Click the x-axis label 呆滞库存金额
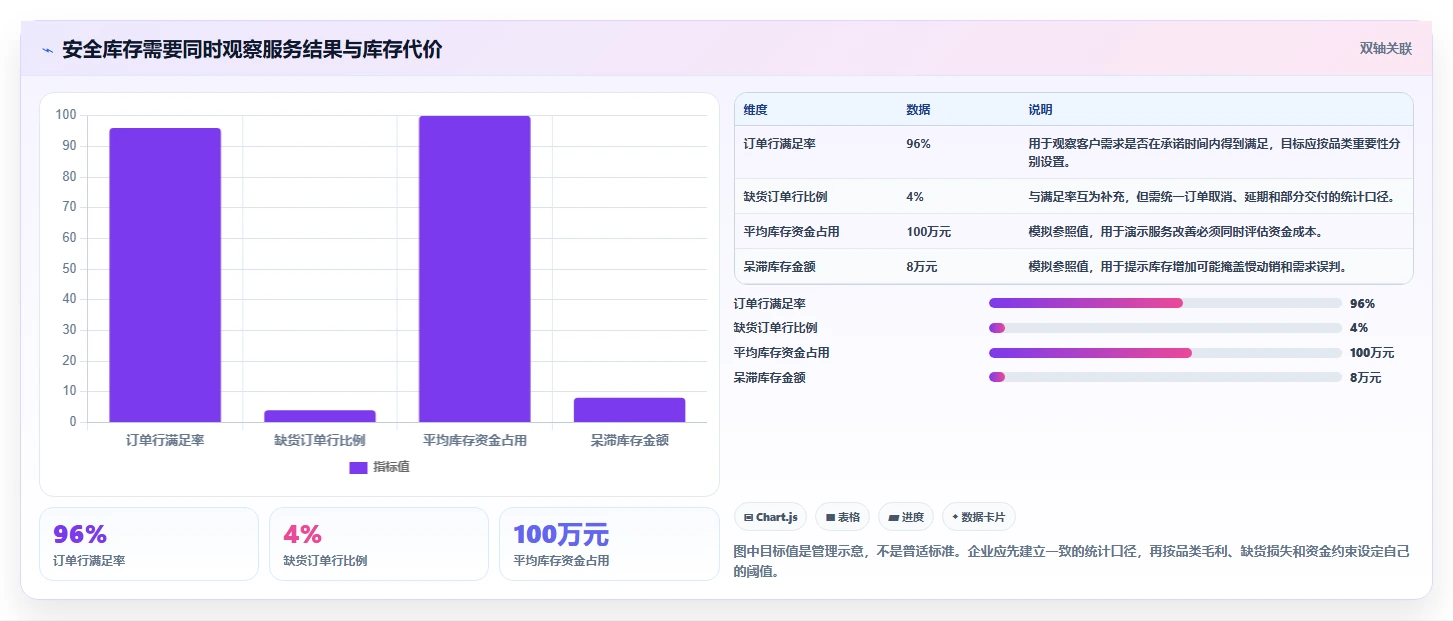1453x621 pixels. click(630, 440)
